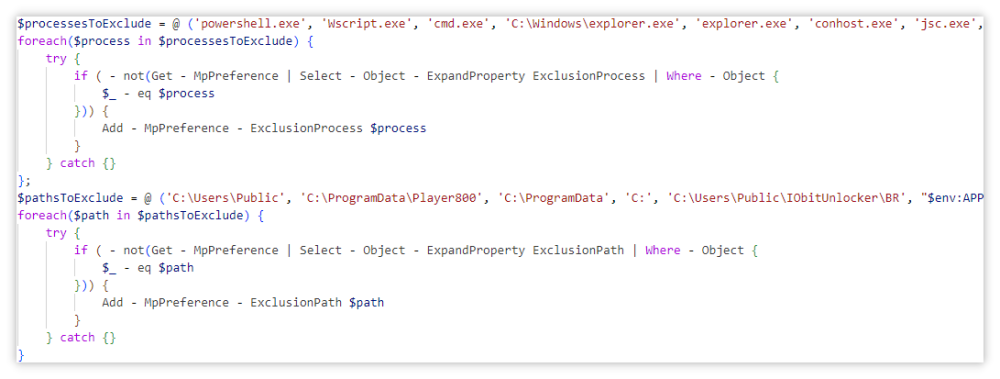Image resolution: width=1000 pixels, height=379 pixels.
Task: Click ExclusionProcess in the Add - MpPreference line
Action: tap(306, 128)
